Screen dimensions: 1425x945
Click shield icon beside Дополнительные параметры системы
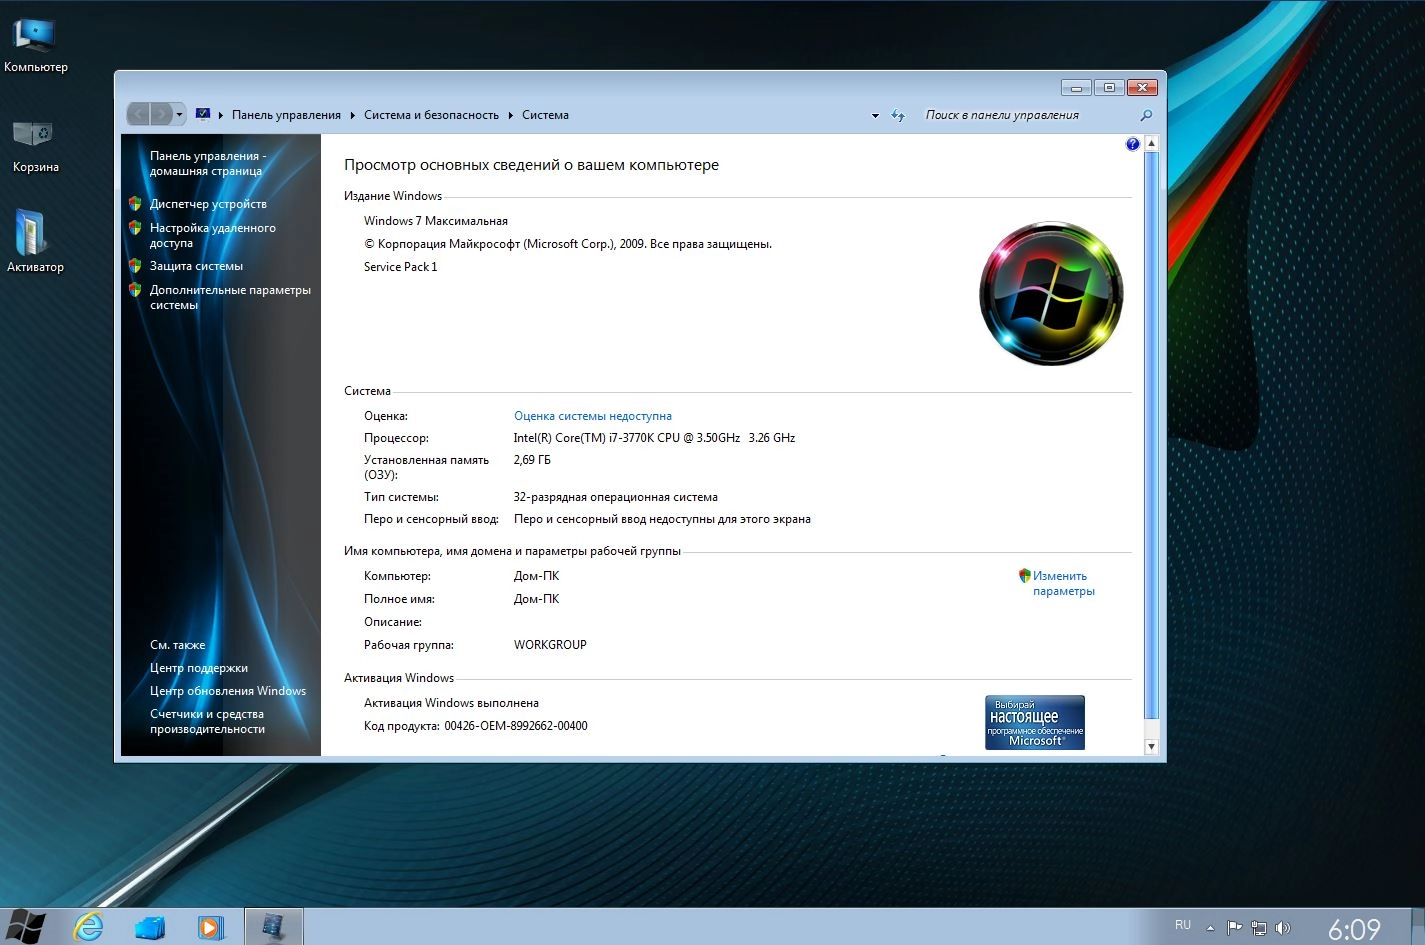pos(135,290)
